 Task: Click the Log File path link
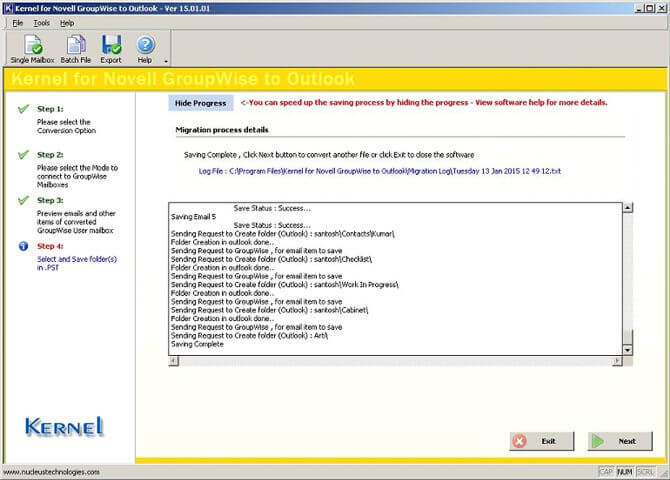(x=379, y=171)
